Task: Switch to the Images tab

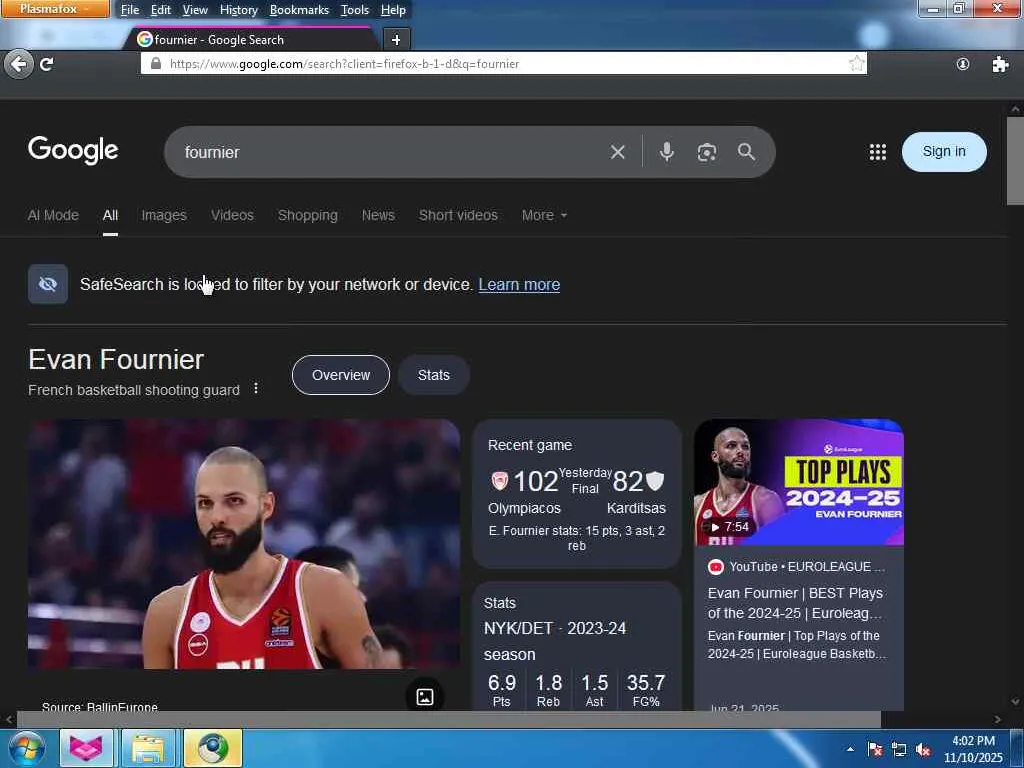Action: tap(164, 215)
